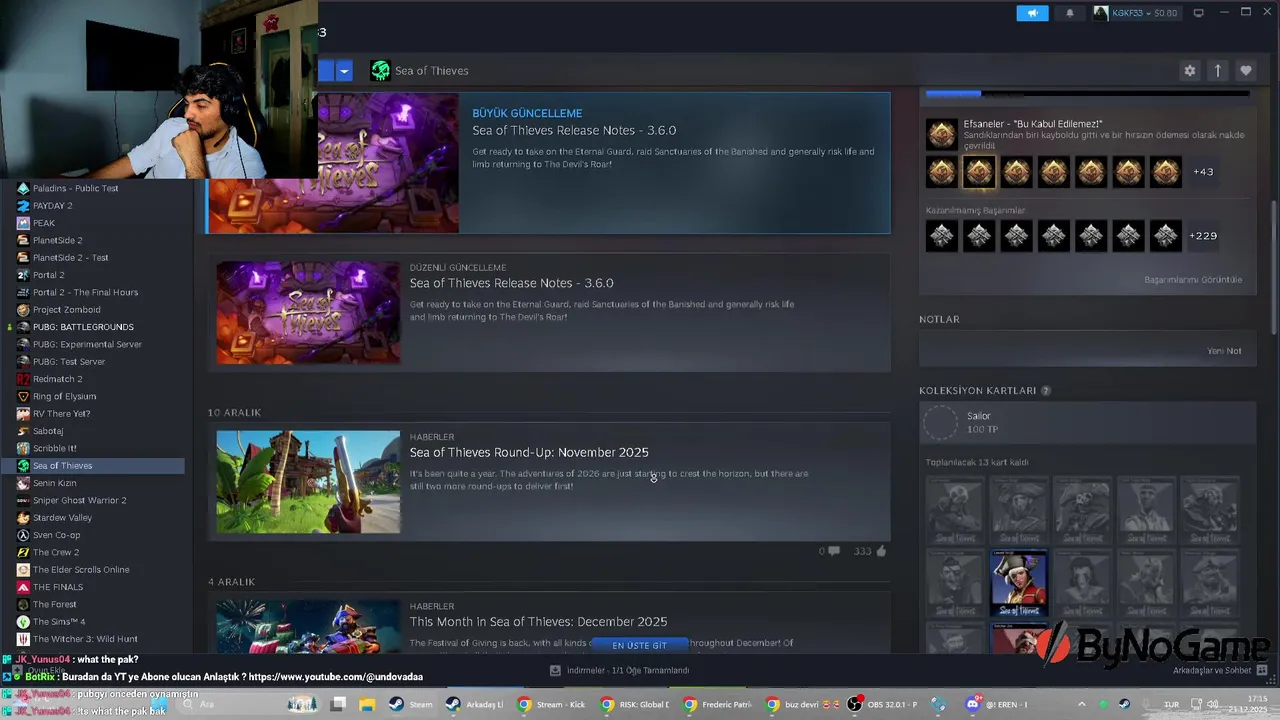Open the regular update Release Notes 3.6.0 article
The width and height of the screenshot is (1280, 720).
549,312
